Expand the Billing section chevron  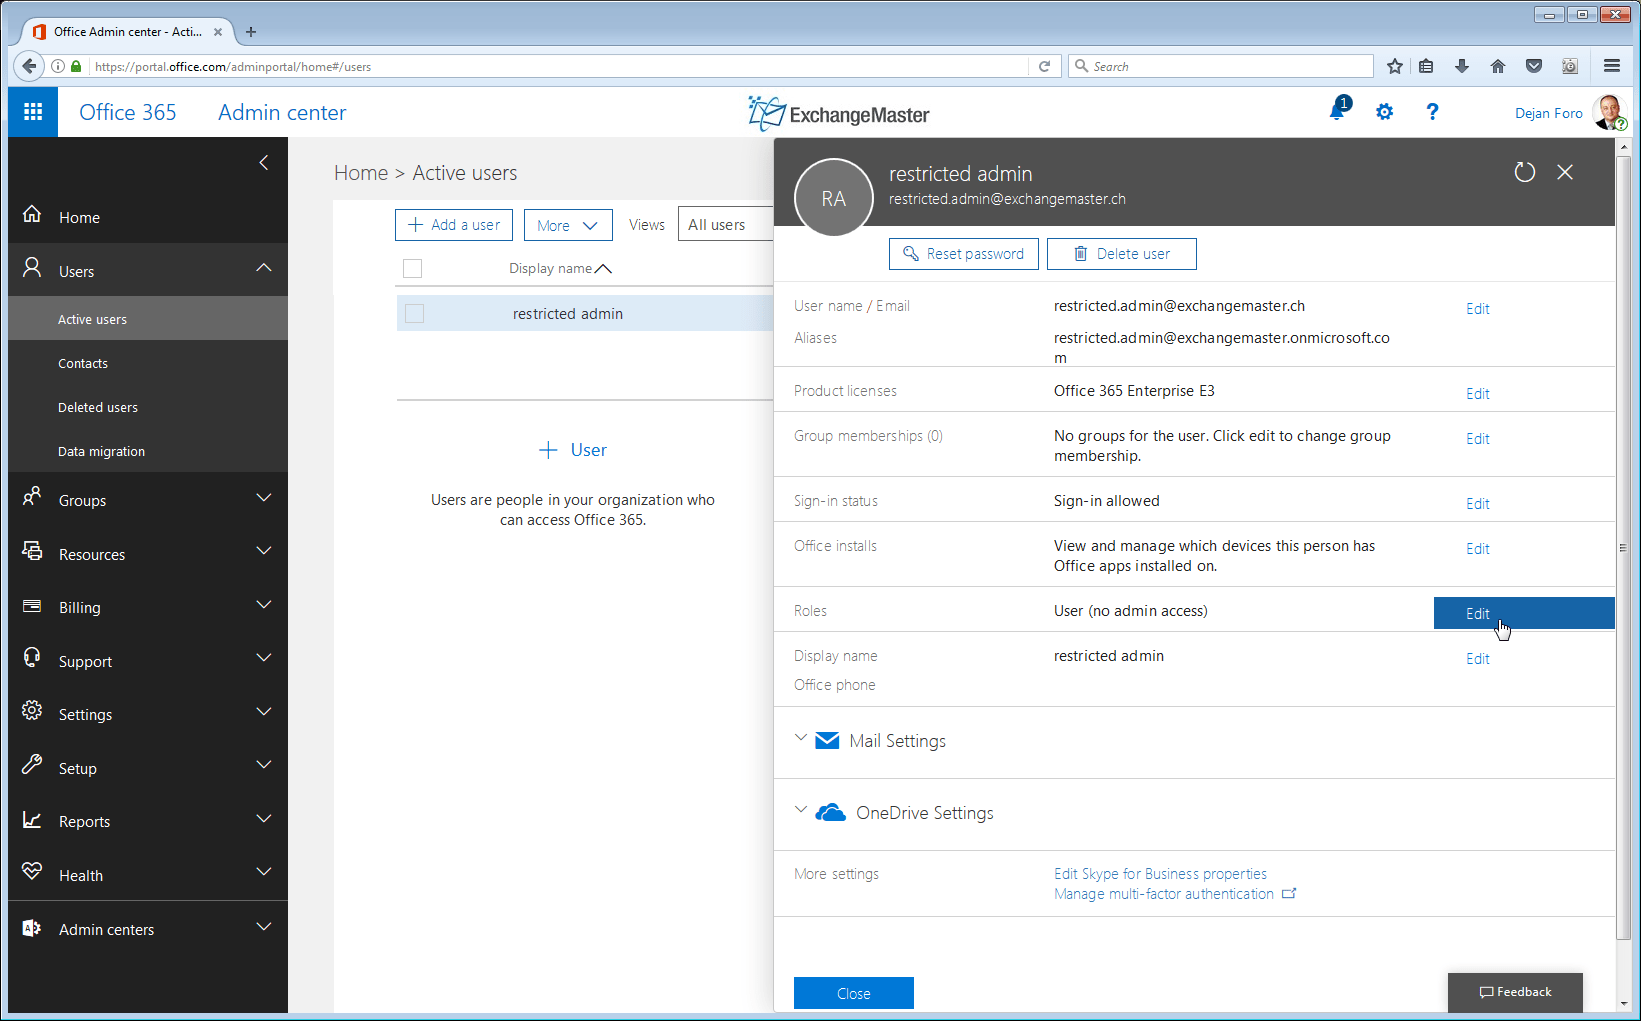tap(264, 605)
